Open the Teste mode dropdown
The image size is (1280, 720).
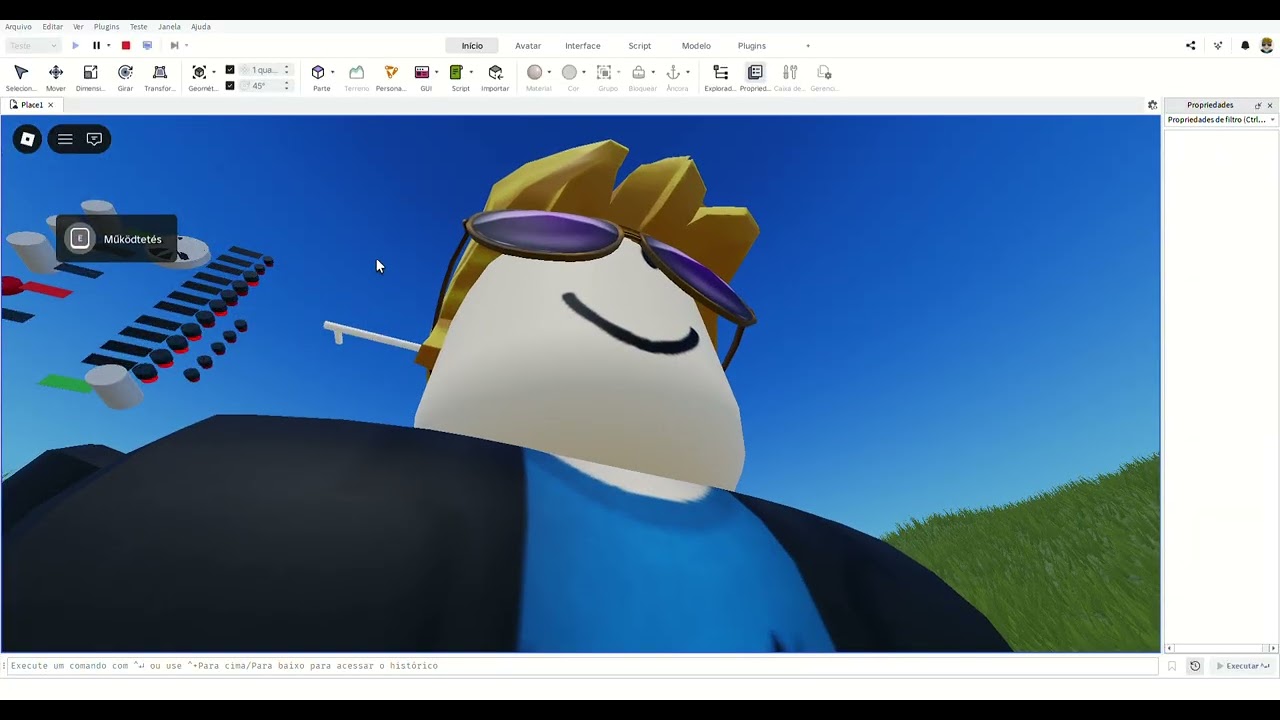33,45
